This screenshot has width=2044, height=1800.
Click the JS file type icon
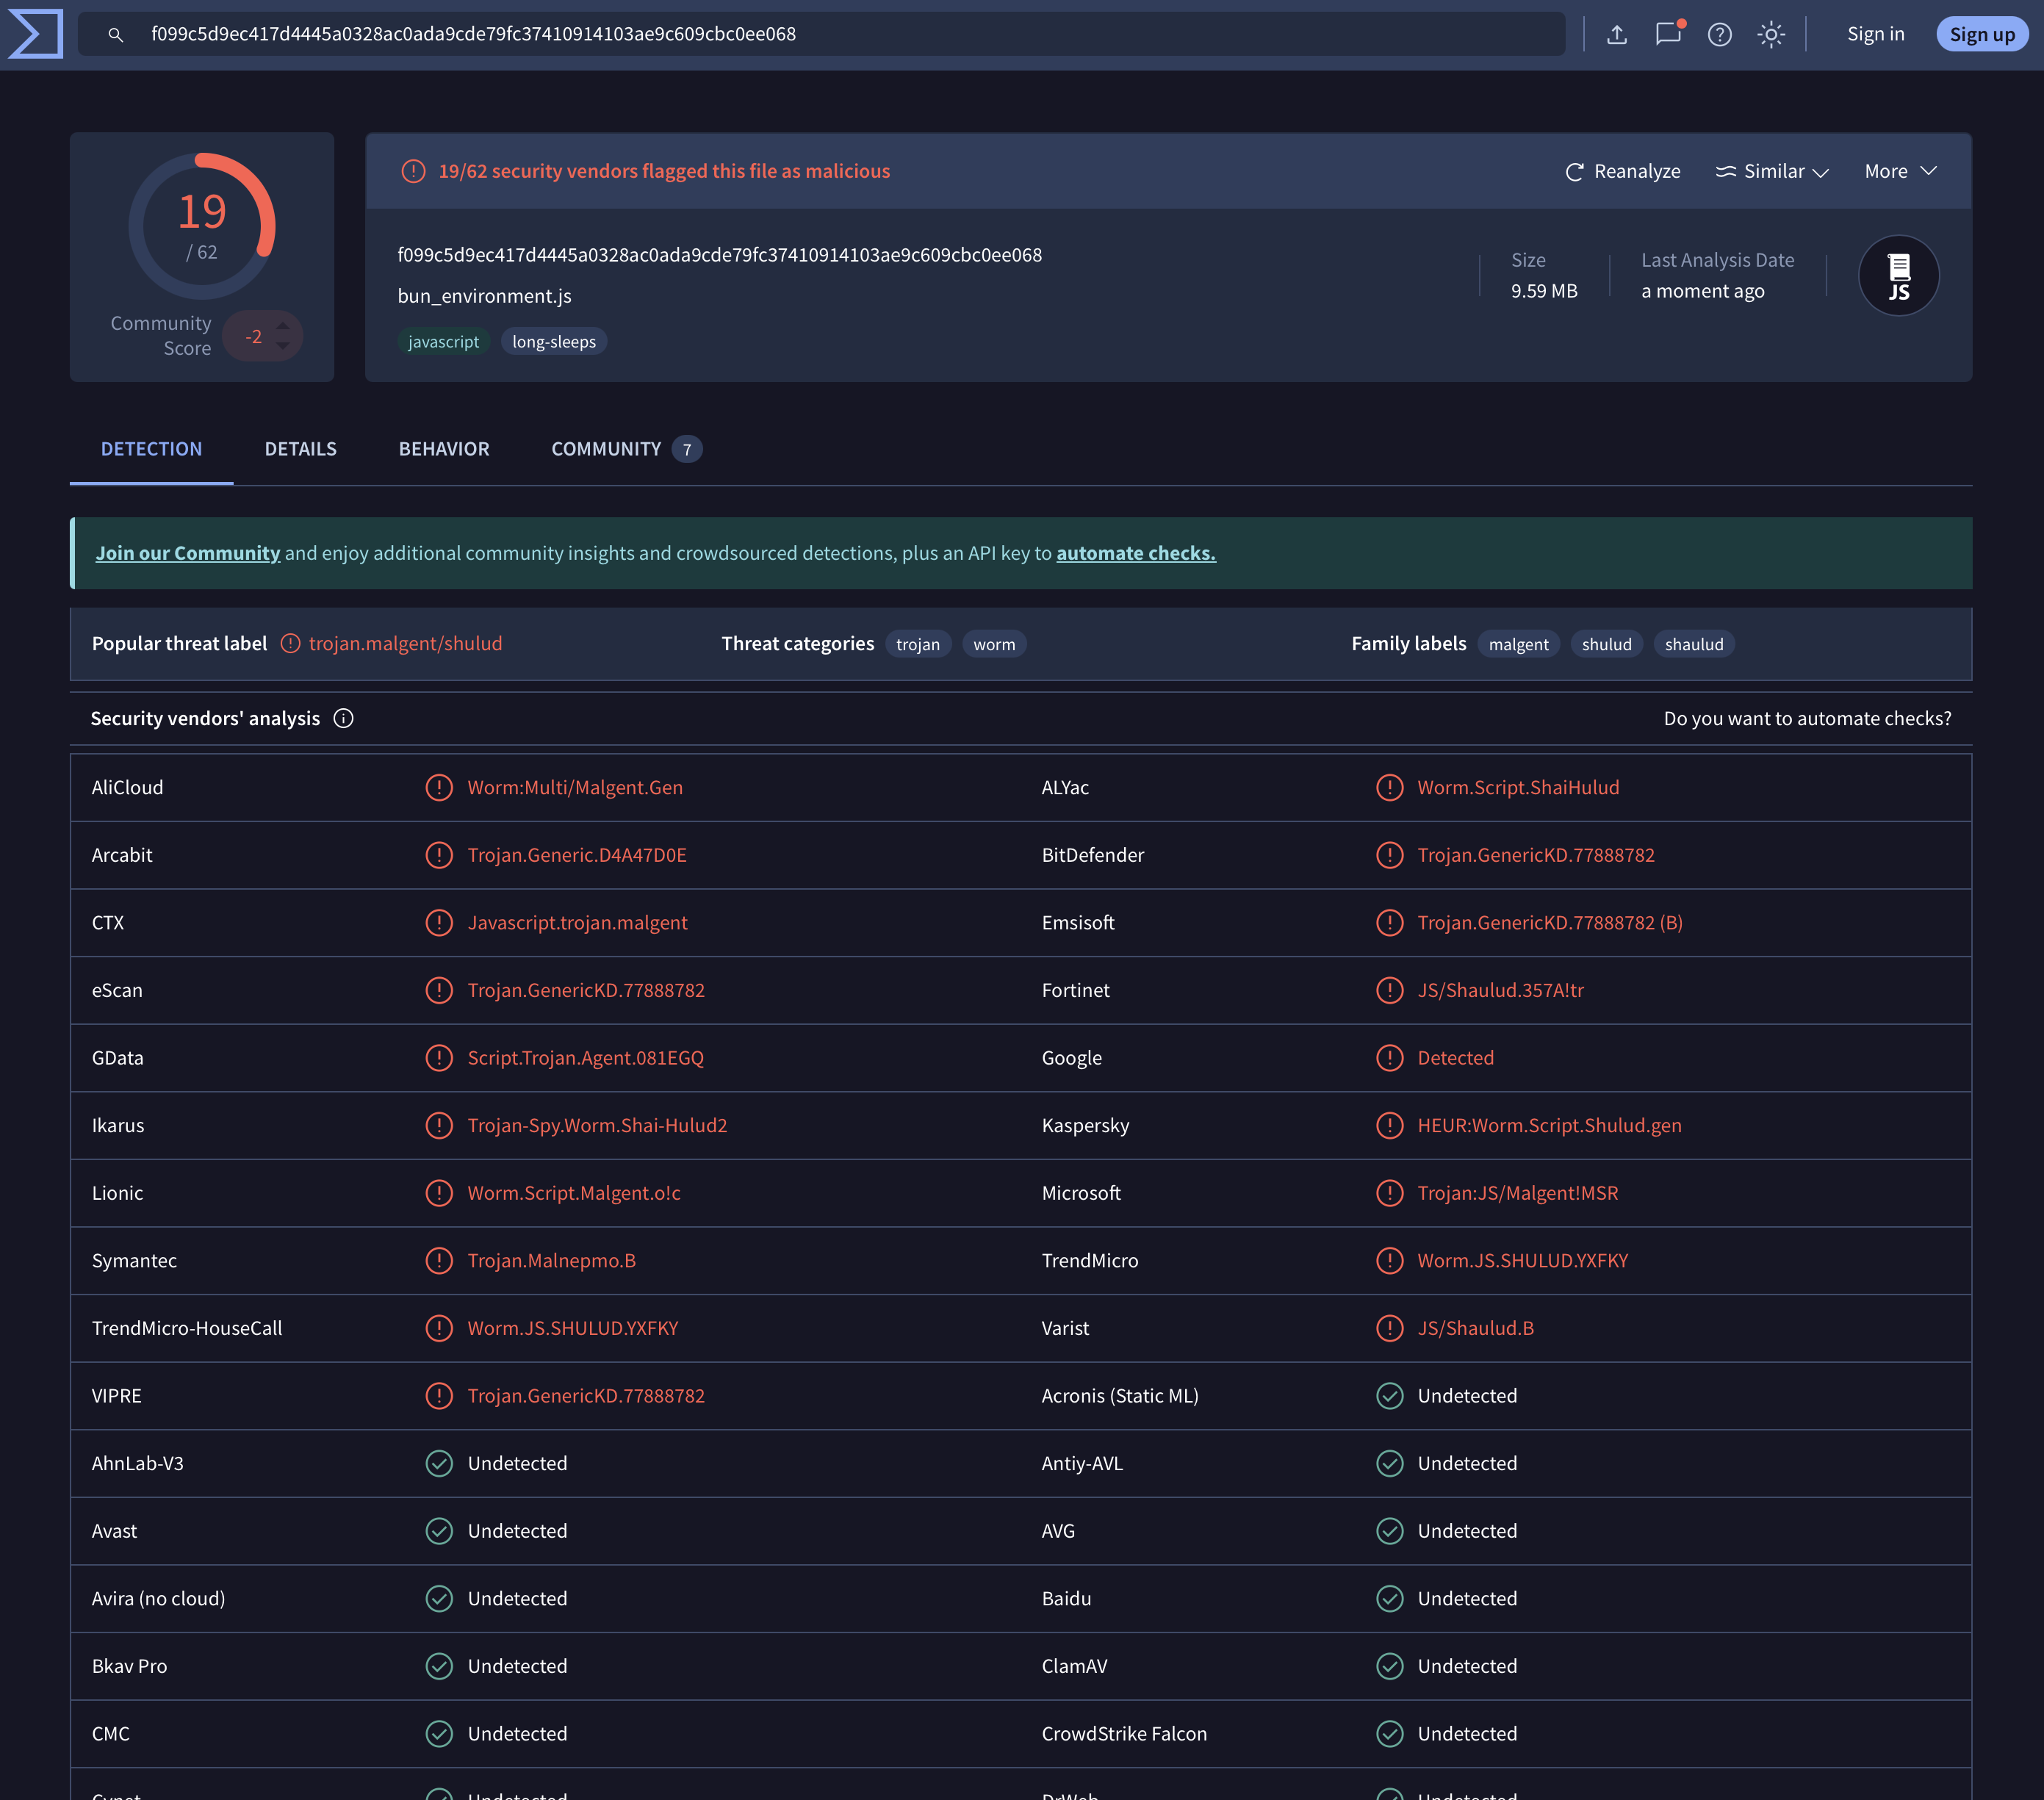1898,276
